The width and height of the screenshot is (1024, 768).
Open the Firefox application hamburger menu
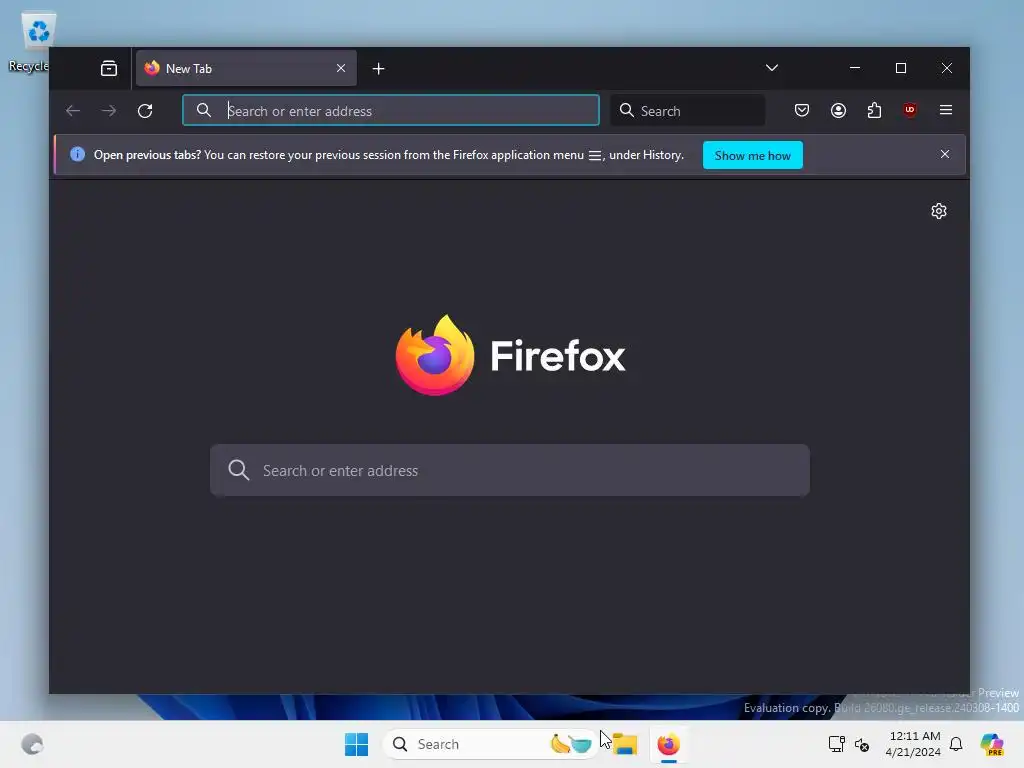[946, 110]
